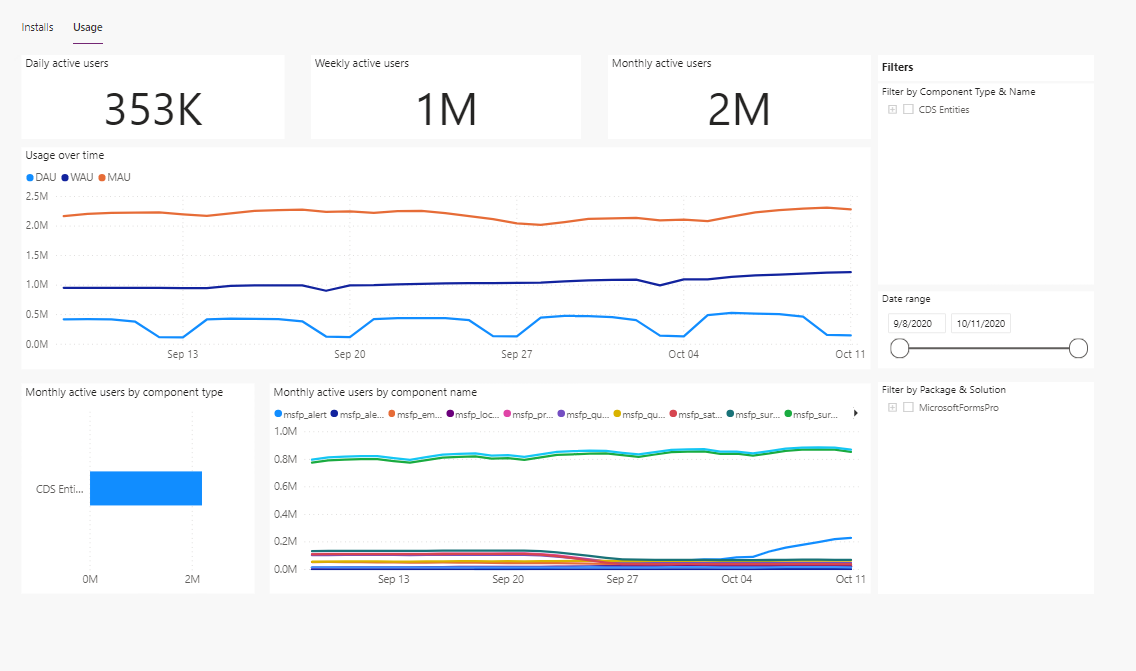This screenshot has height=671, width=1136.
Task: Select the msfp_alert legend dot
Action: pos(278,413)
